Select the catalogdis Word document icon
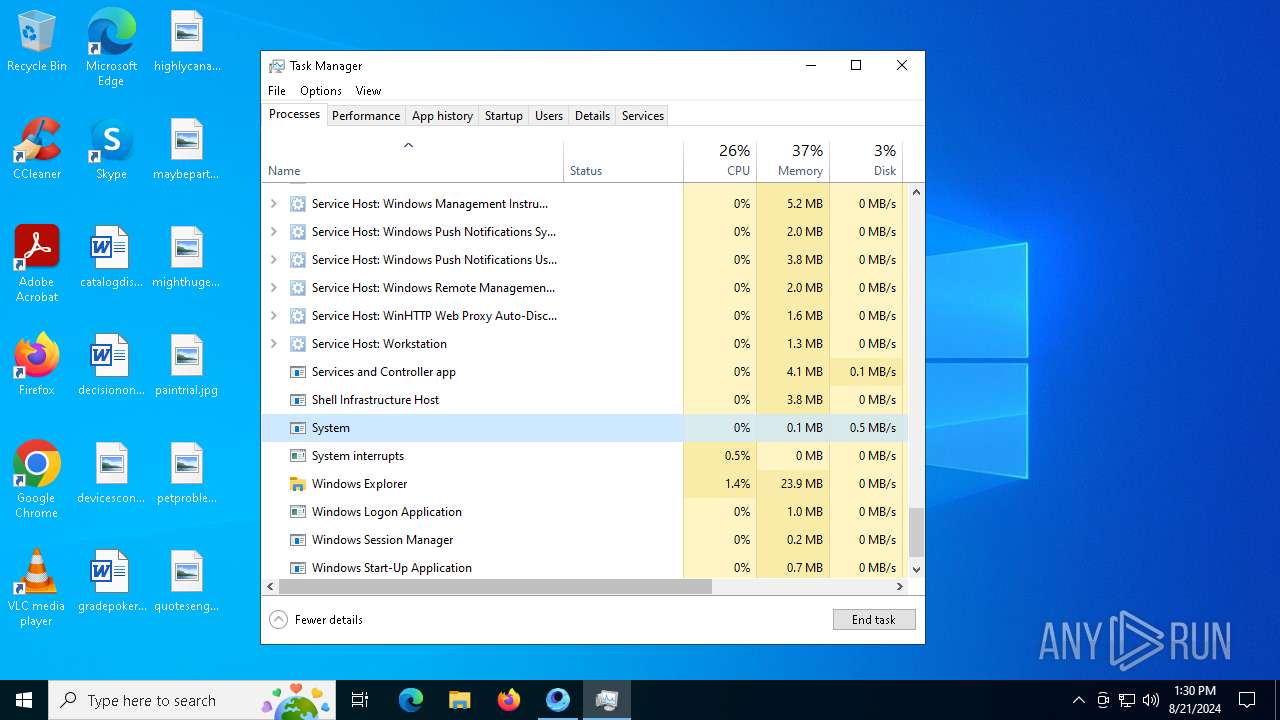The height and width of the screenshot is (720, 1280). (x=111, y=257)
